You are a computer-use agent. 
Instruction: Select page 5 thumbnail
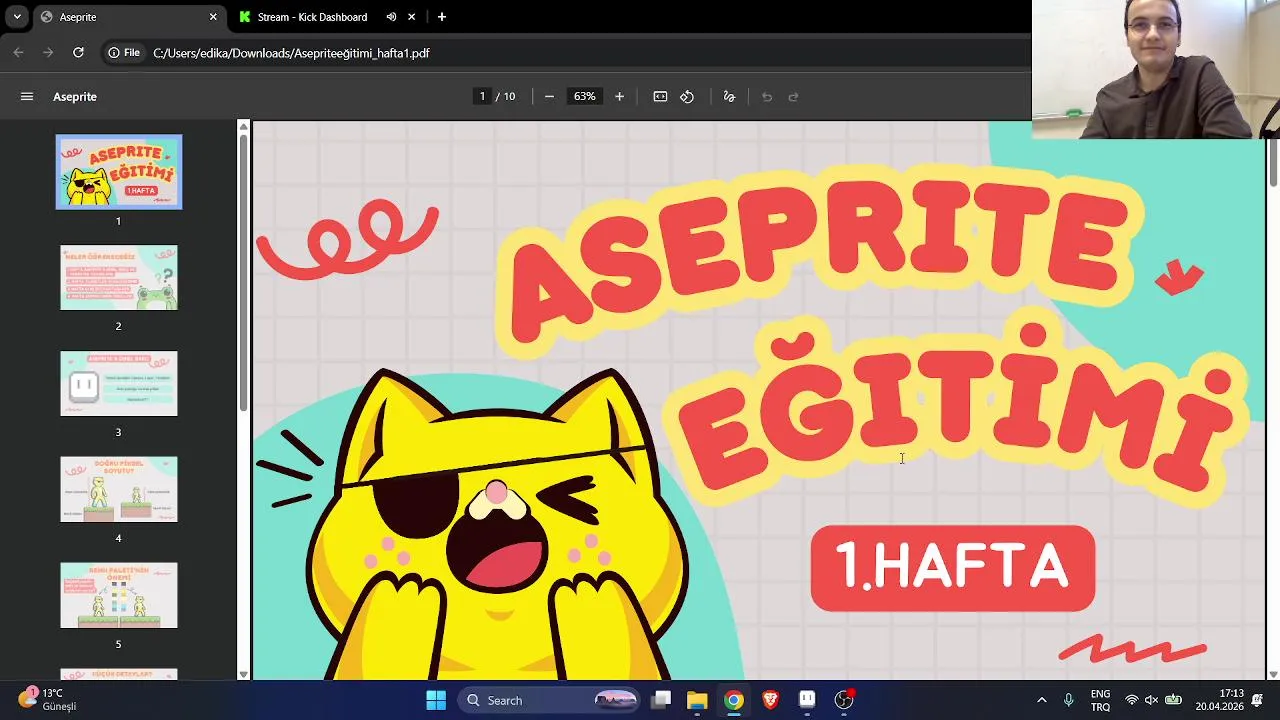click(119, 595)
